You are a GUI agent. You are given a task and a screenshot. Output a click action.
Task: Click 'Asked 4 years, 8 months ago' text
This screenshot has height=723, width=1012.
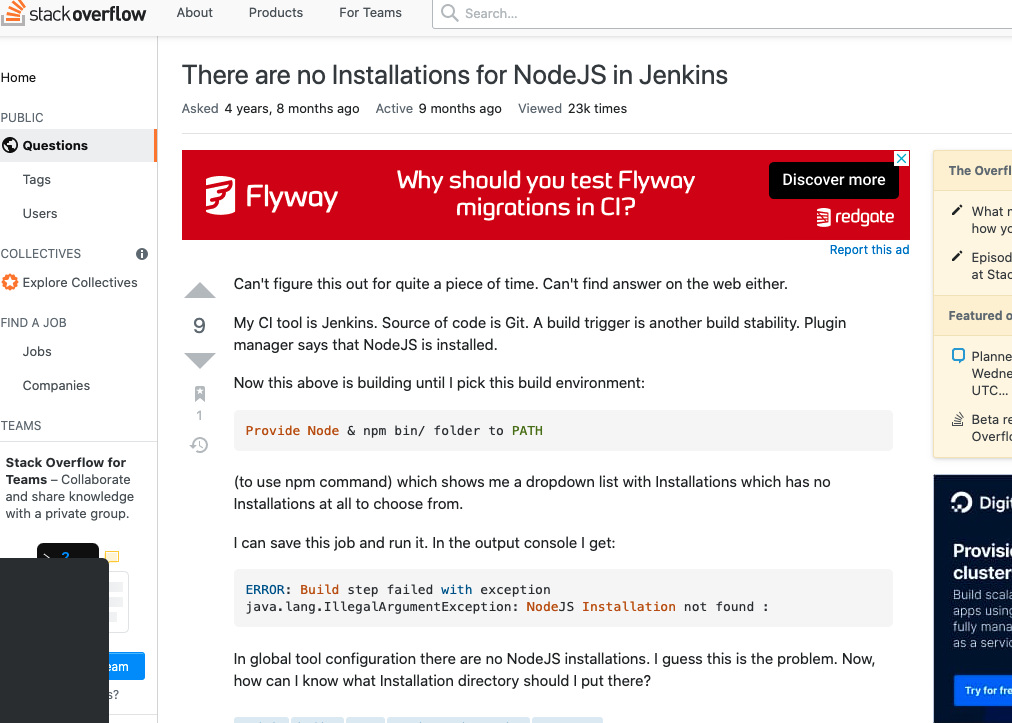[x=270, y=108]
